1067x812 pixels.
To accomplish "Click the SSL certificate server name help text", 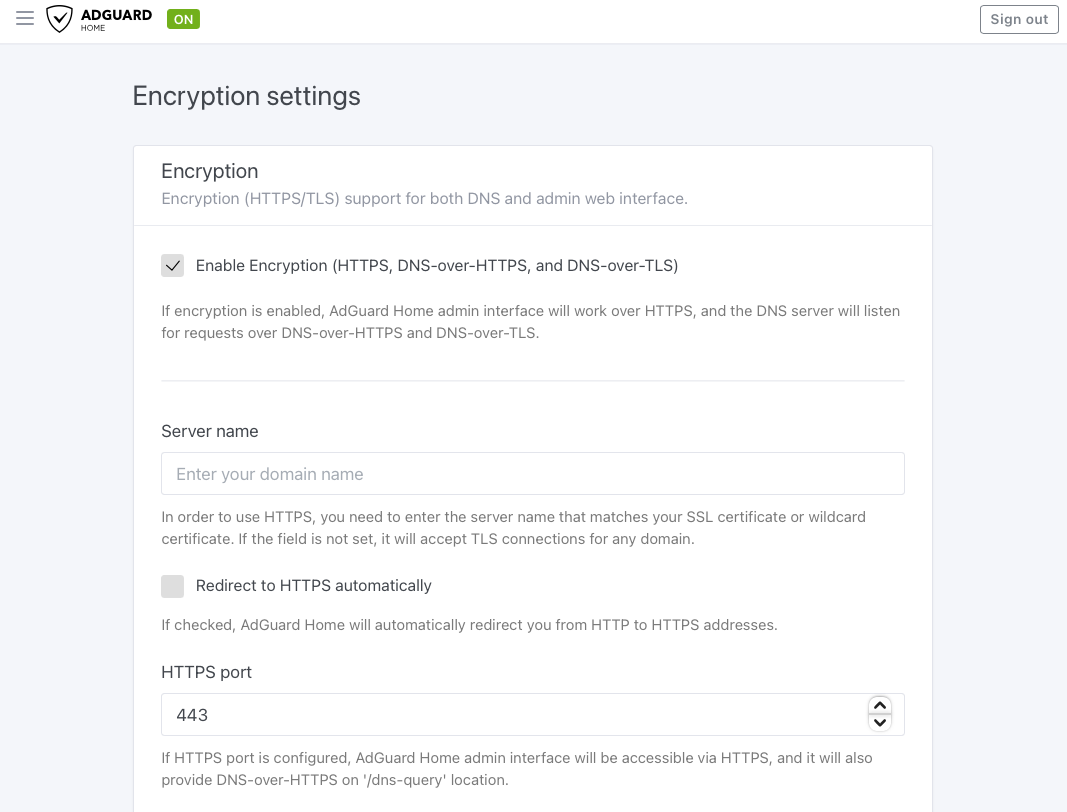I will [x=513, y=528].
